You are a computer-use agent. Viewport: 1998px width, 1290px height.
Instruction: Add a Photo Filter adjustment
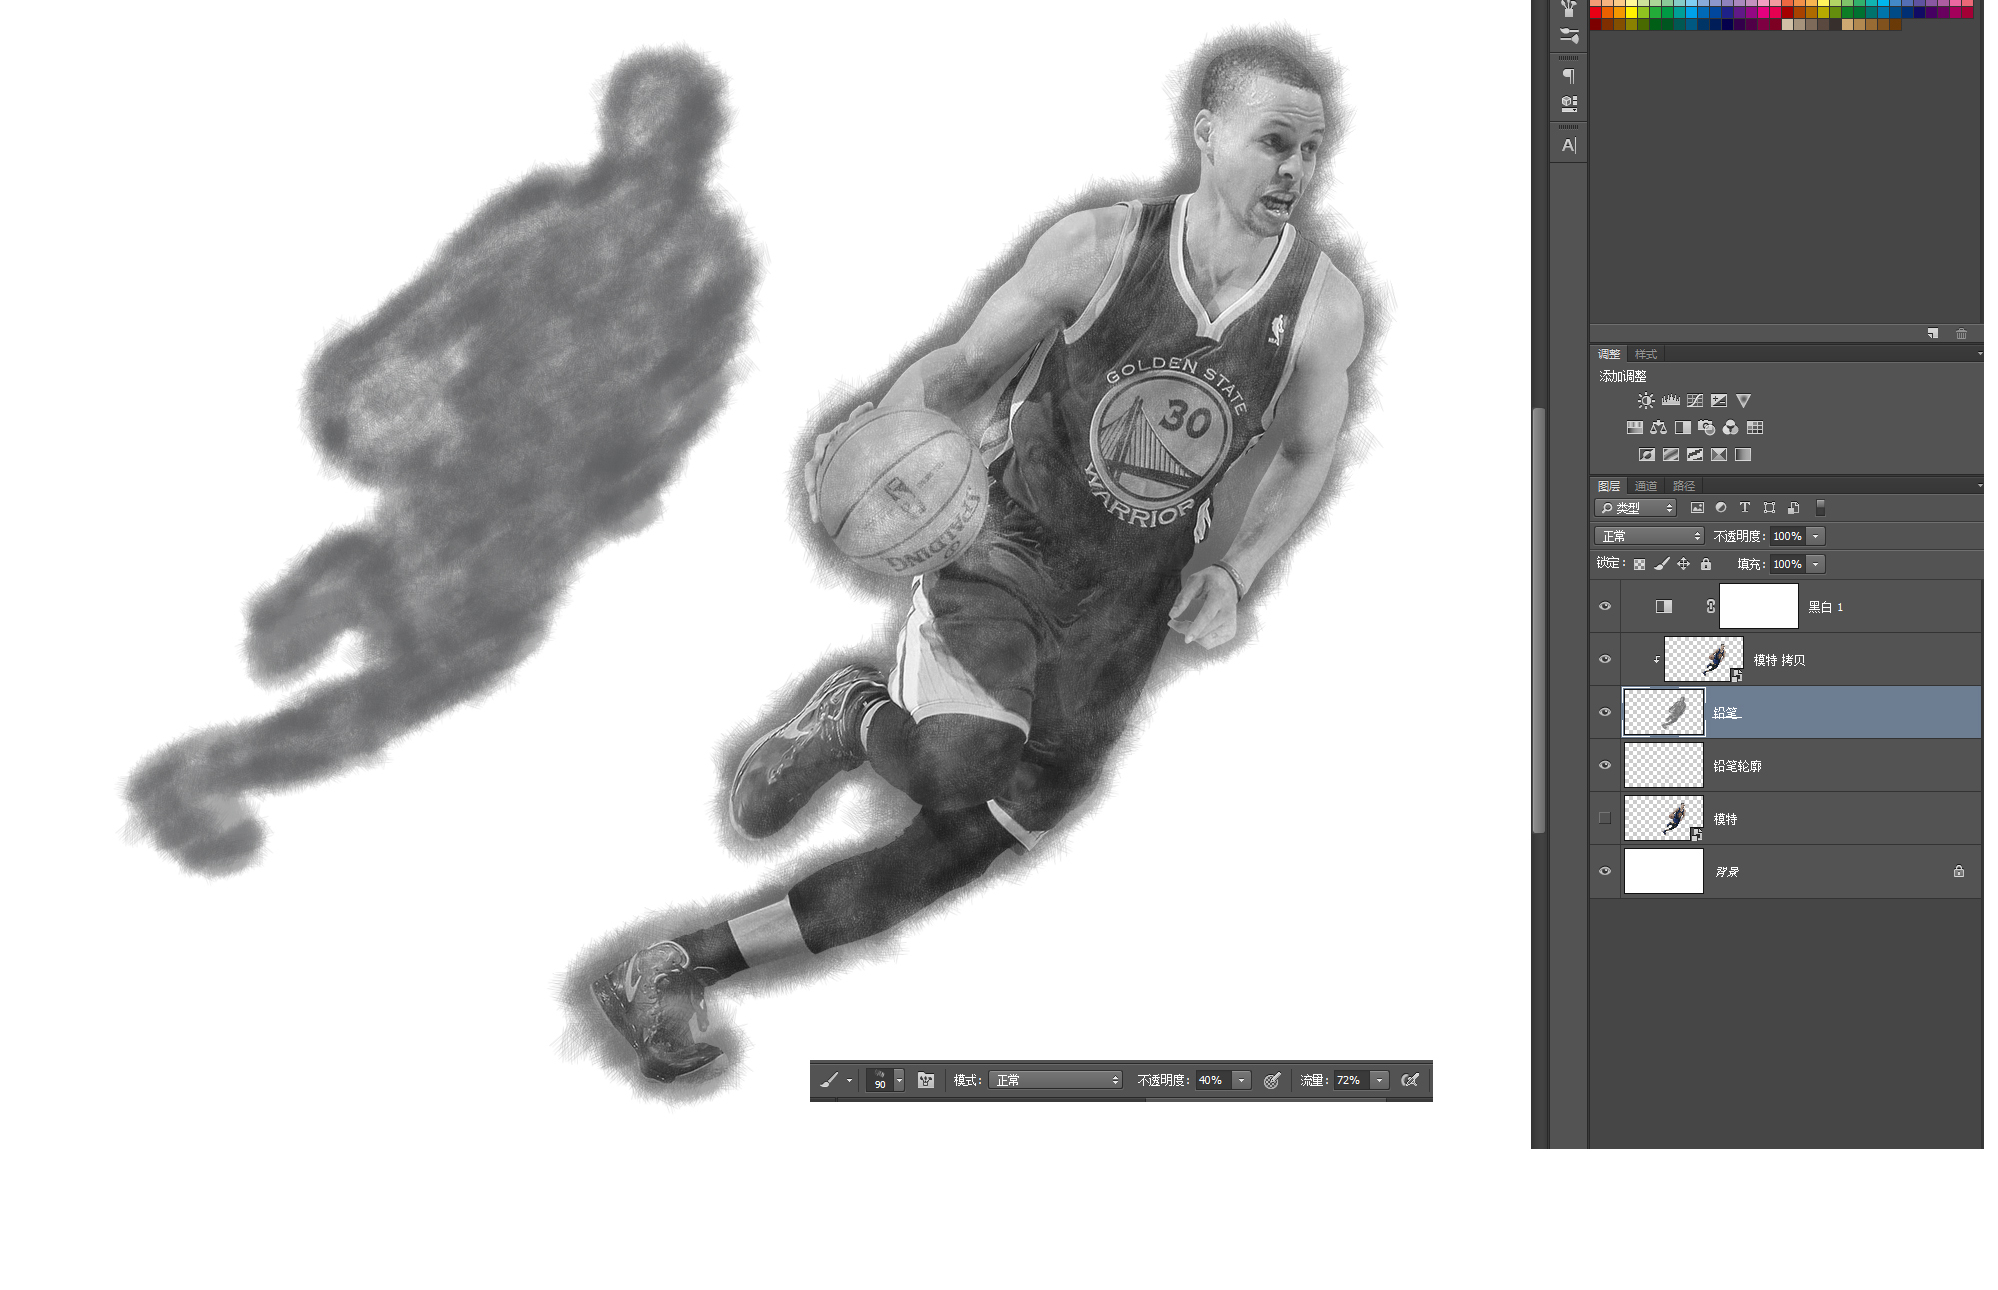[x=1706, y=428]
